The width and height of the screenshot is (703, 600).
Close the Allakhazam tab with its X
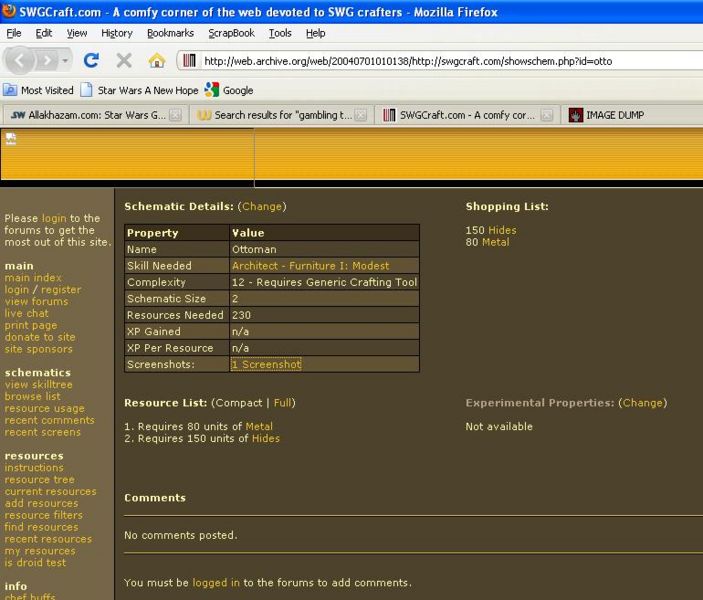175,115
